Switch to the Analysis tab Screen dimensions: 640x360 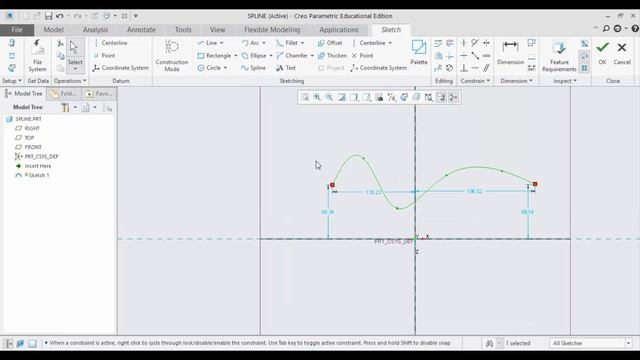(96, 30)
